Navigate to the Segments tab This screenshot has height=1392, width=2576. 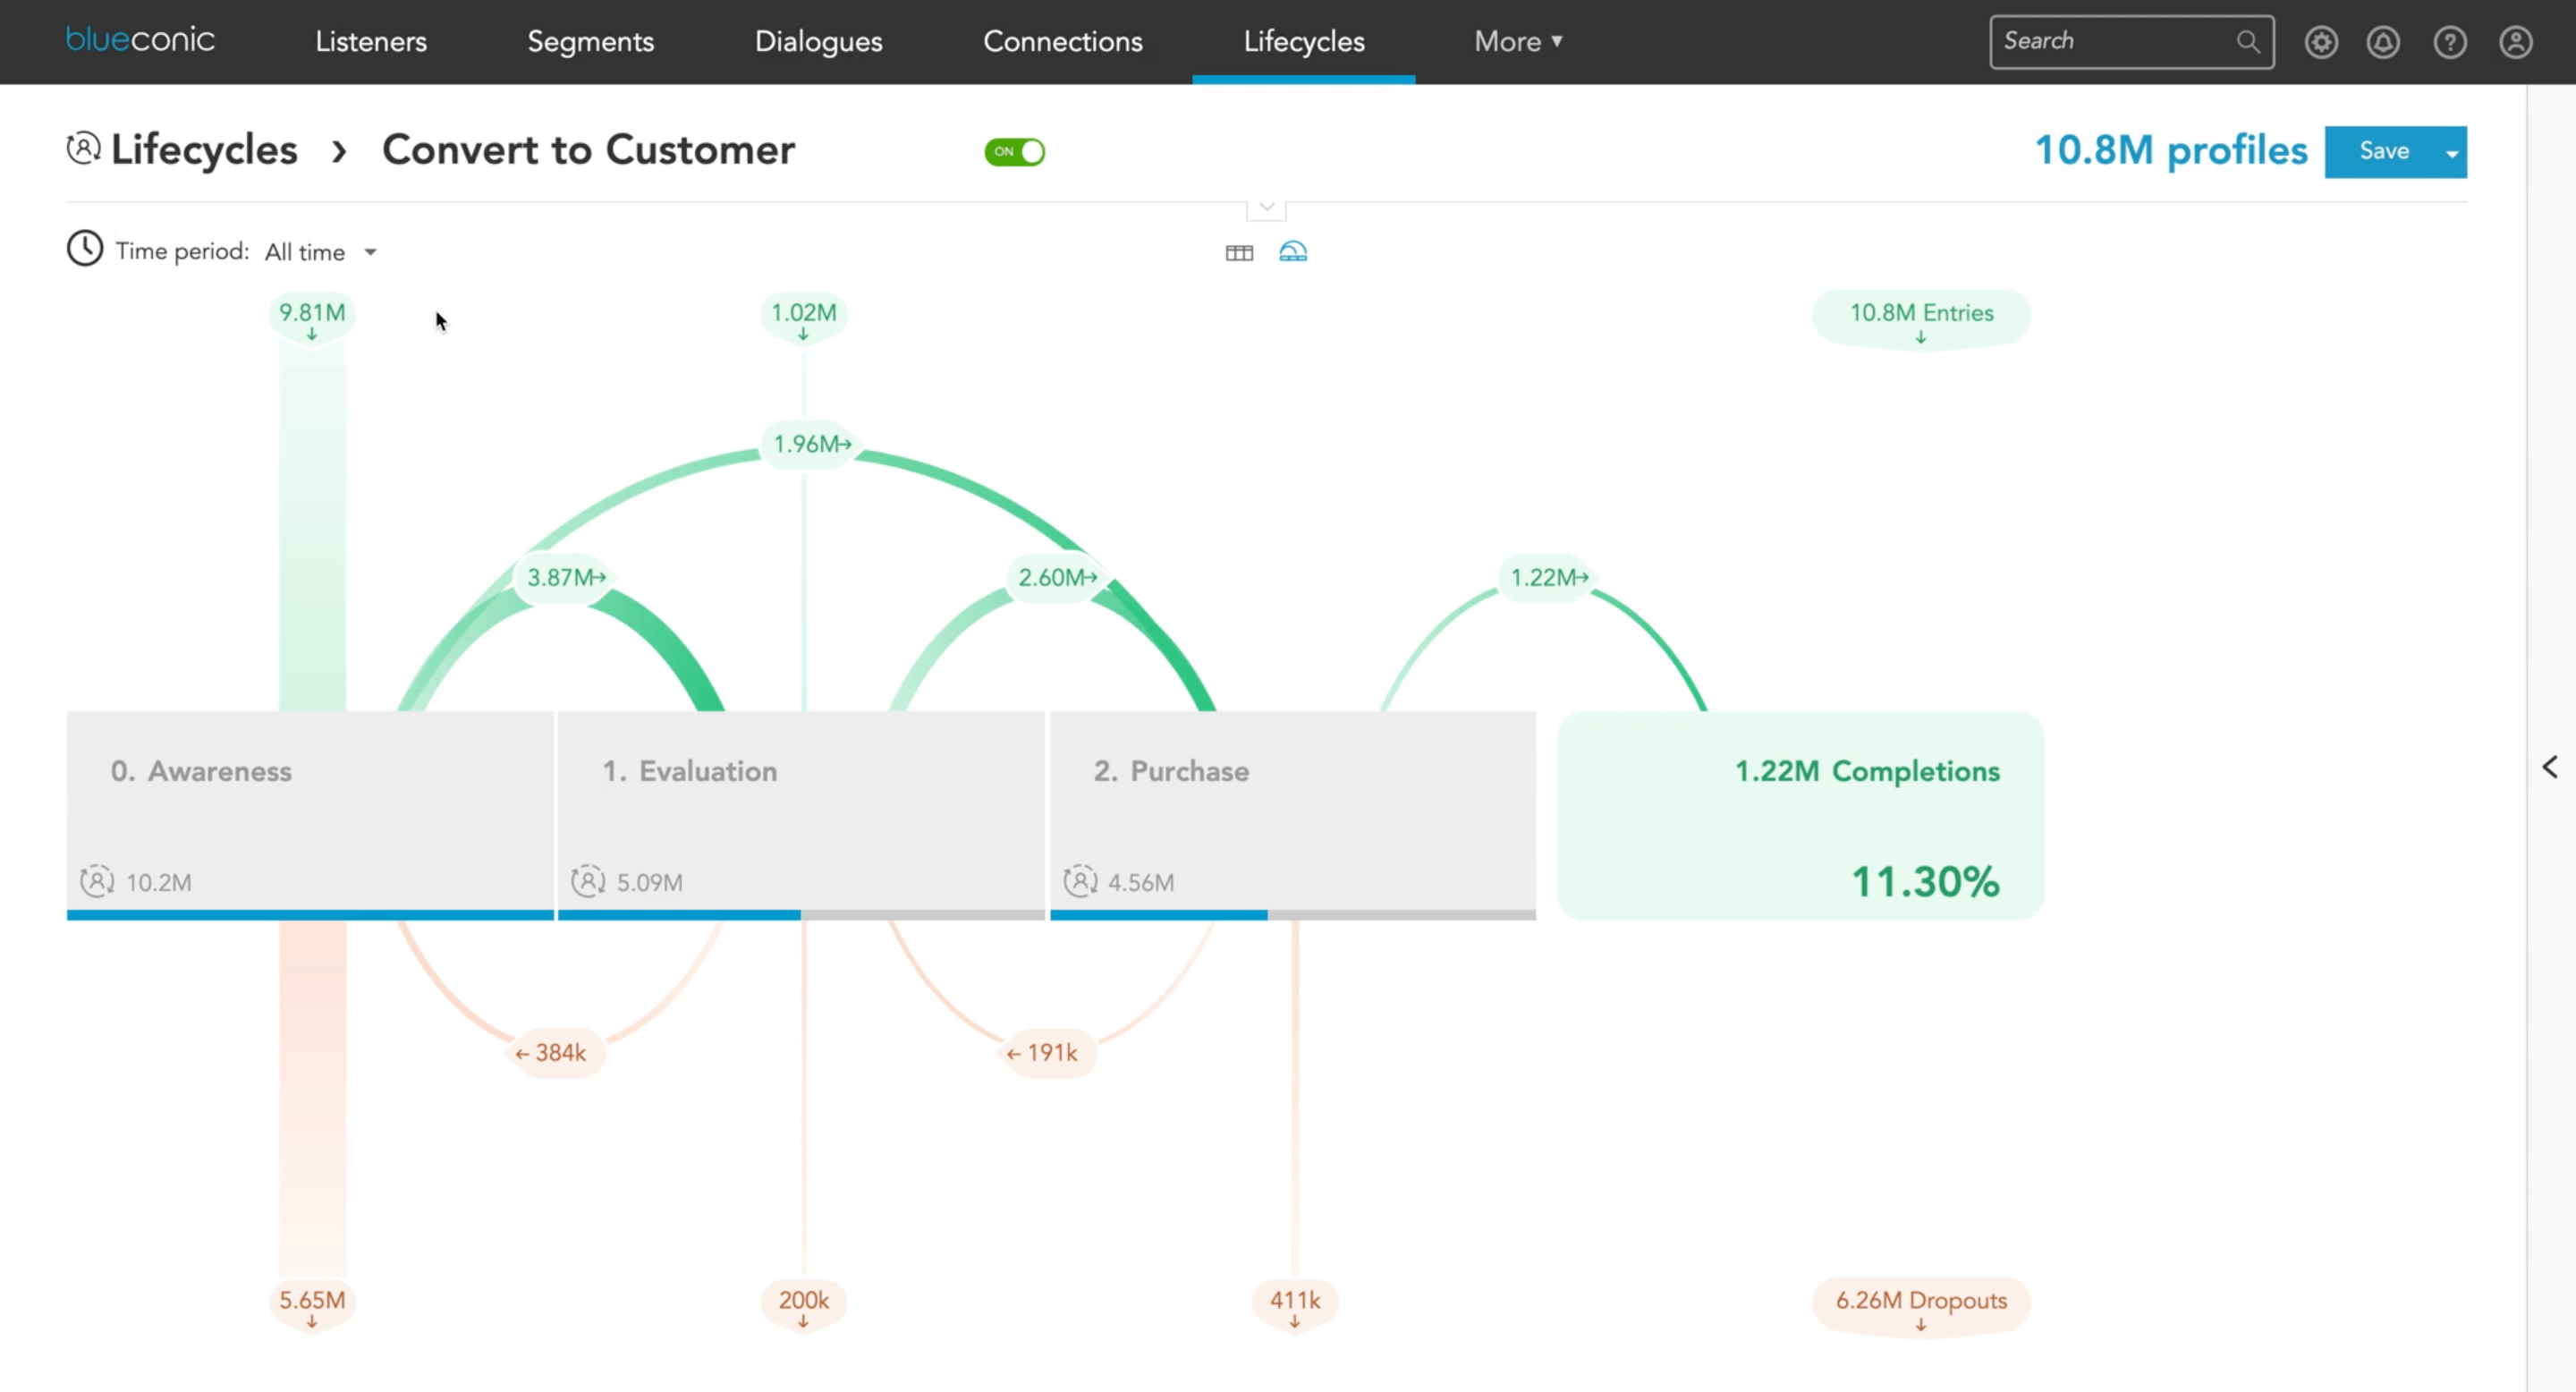tap(590, 42)
